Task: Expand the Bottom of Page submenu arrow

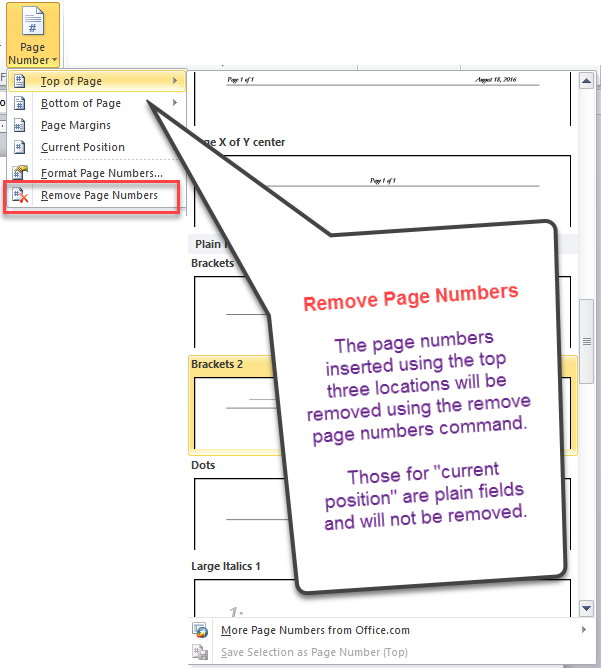Action: click(x=175, y=103)
